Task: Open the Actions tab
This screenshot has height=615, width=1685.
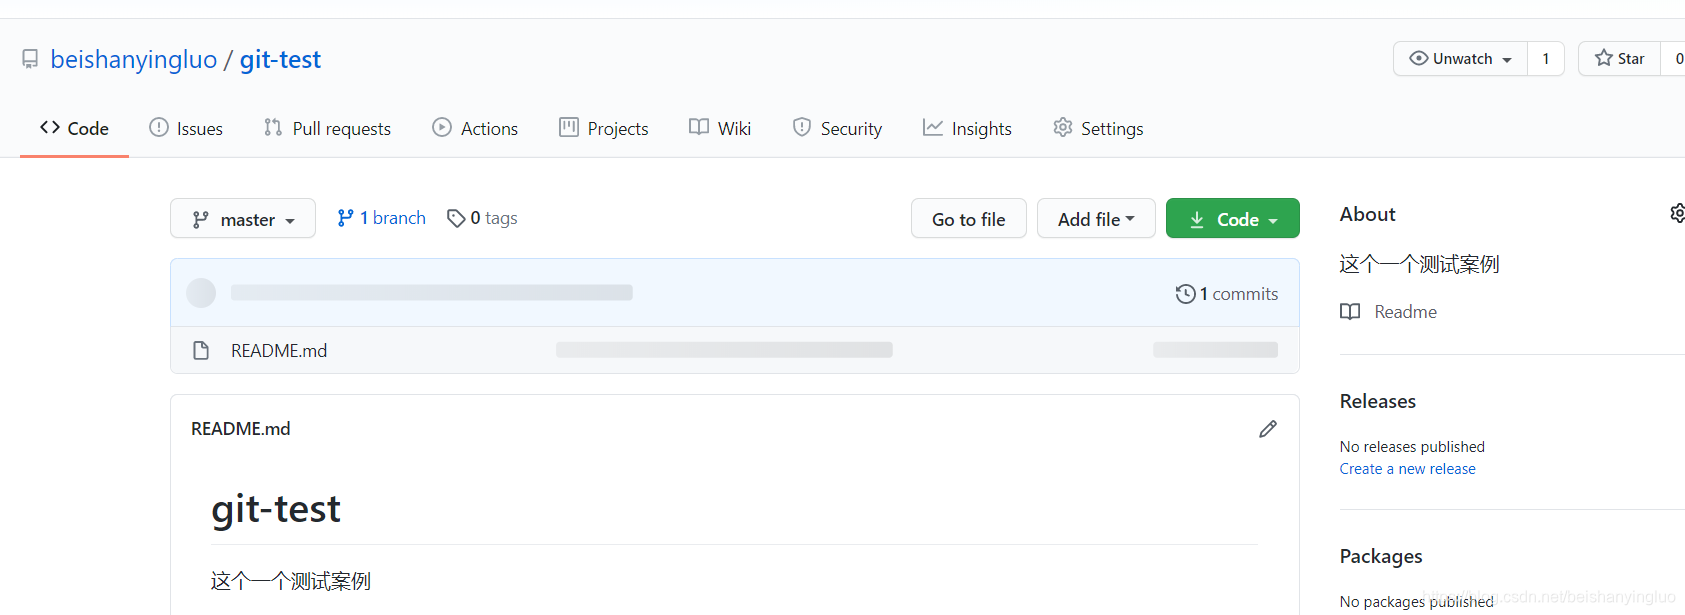Action: [475, 128]
